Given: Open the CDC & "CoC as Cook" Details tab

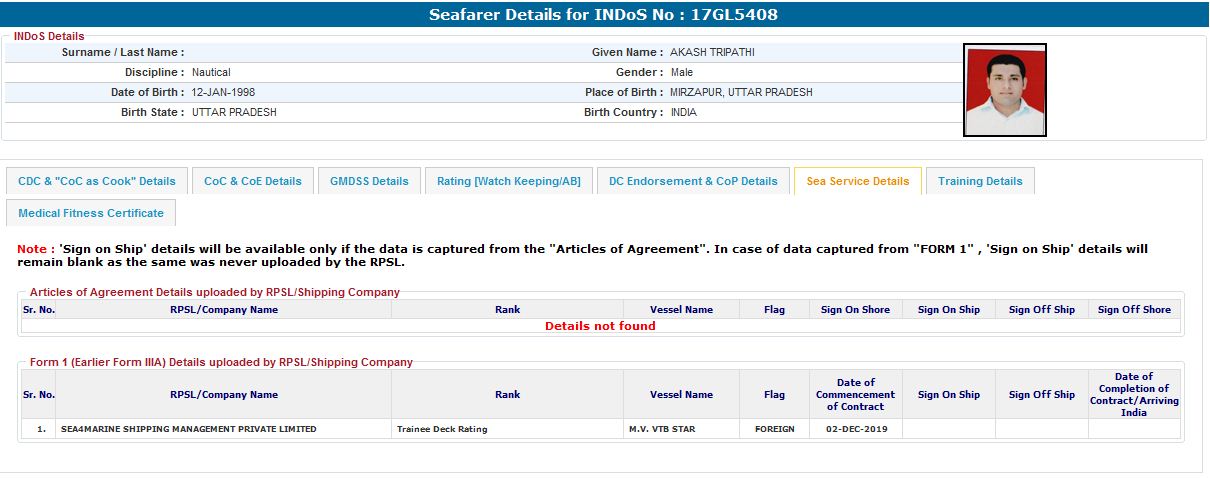Looking at the screenshot, I should [x=97, y=181].
